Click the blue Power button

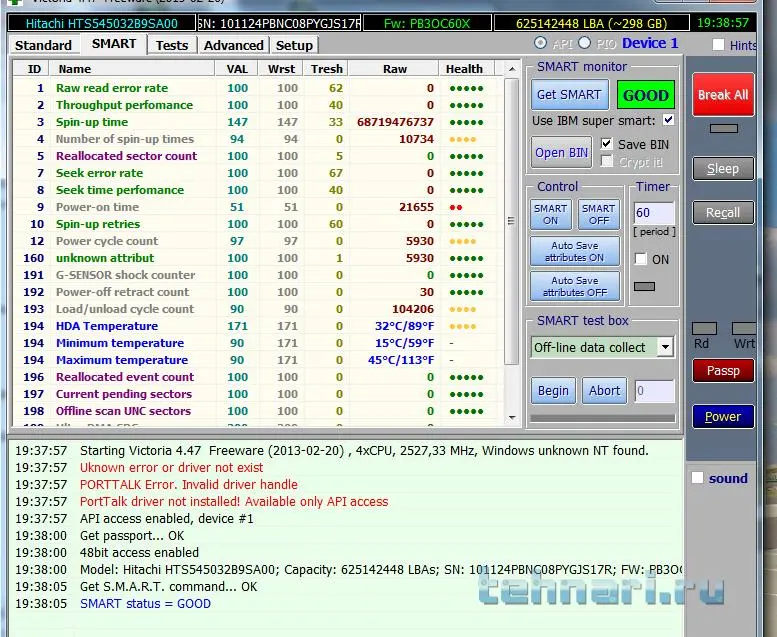coord(723,416)
